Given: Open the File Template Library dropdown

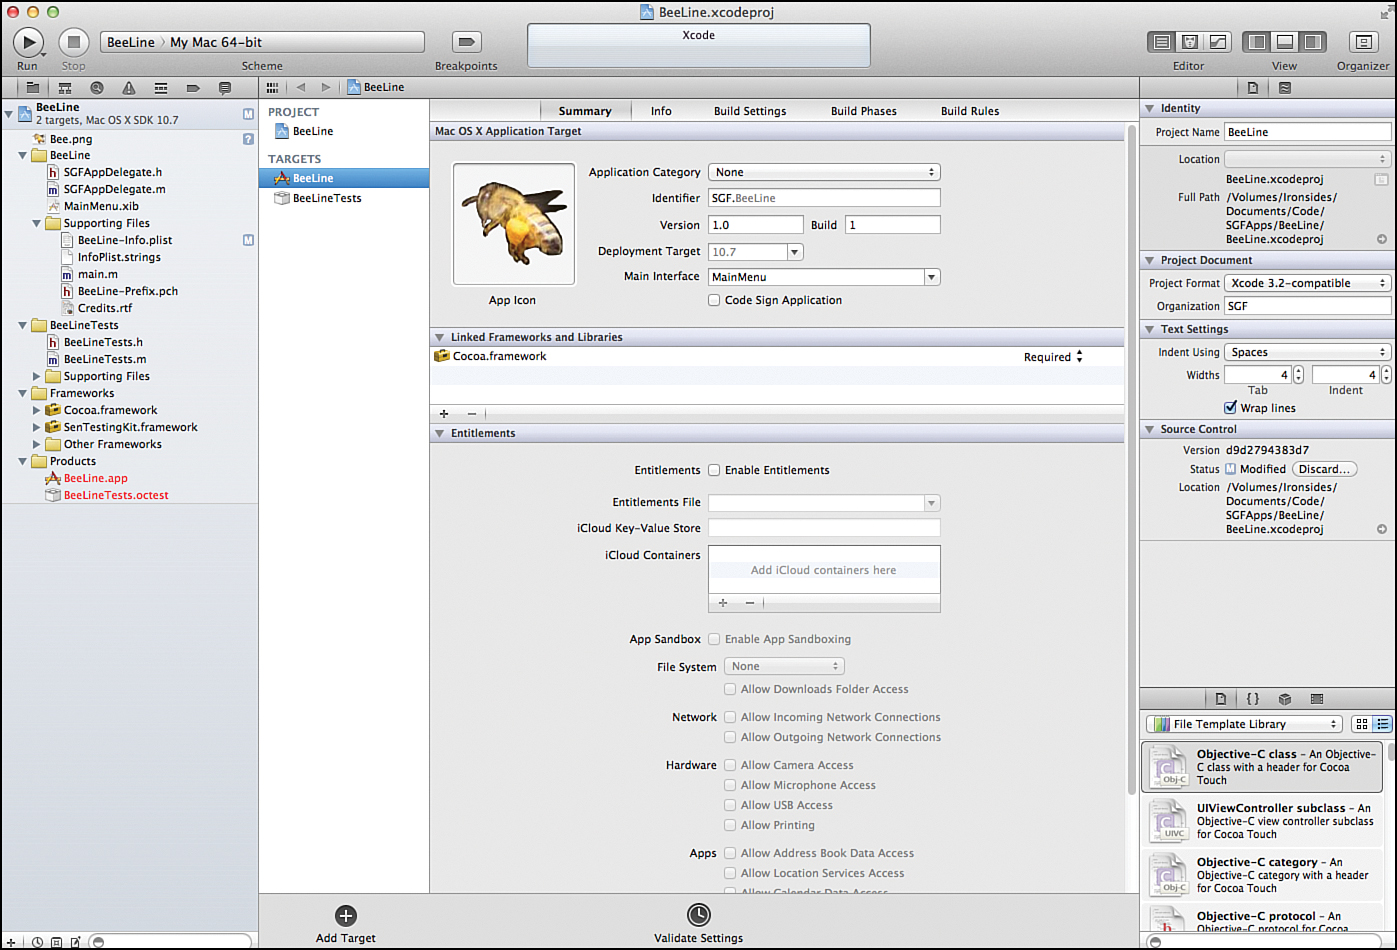Looking at the screenshot, I should (x=1244, y=724).
